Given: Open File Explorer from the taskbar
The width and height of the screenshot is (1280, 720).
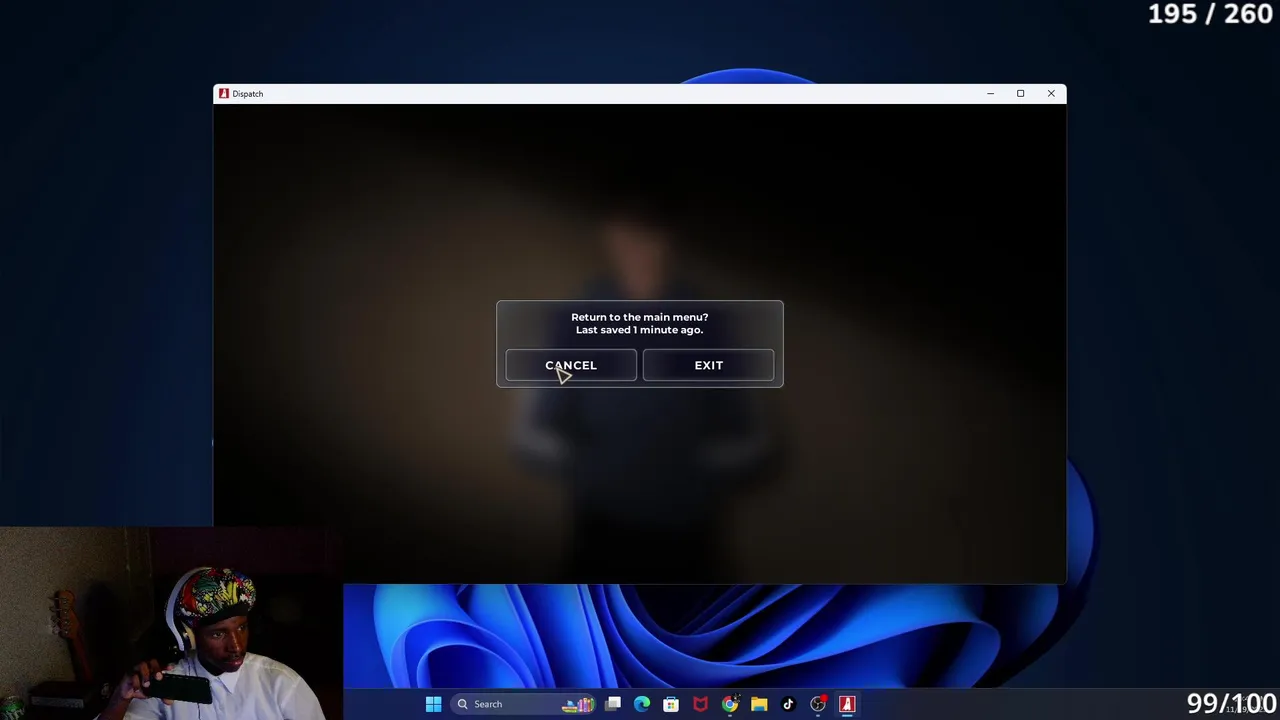Looking at the screenshot, I should click(759, 704).
